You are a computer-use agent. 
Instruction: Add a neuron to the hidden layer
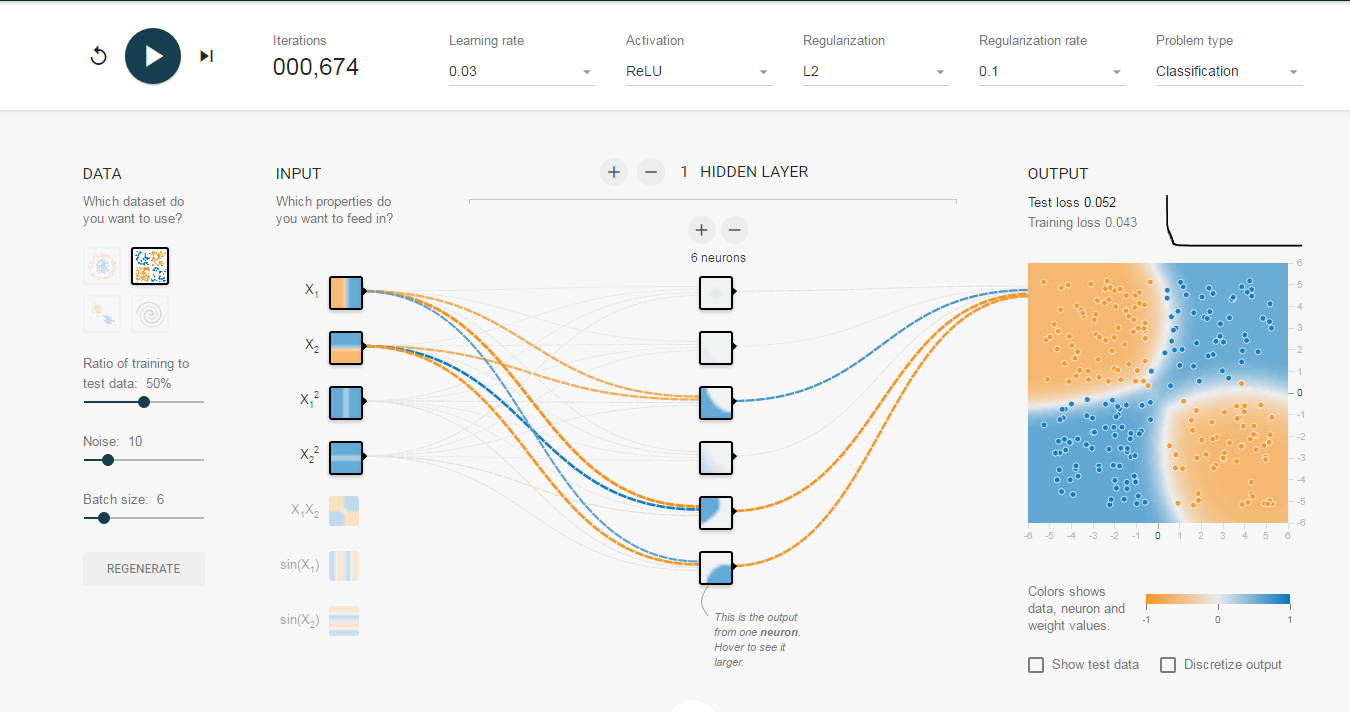(x=701, y=230)
